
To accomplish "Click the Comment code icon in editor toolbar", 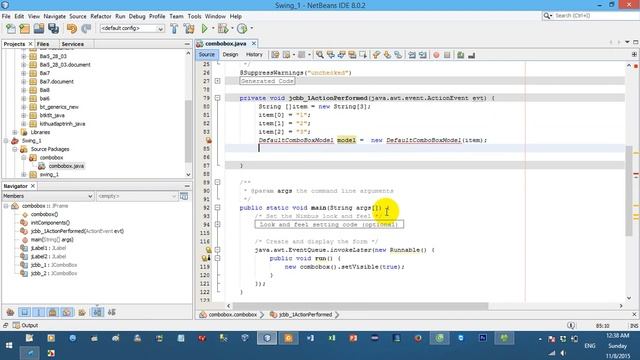I will [460, 55].
